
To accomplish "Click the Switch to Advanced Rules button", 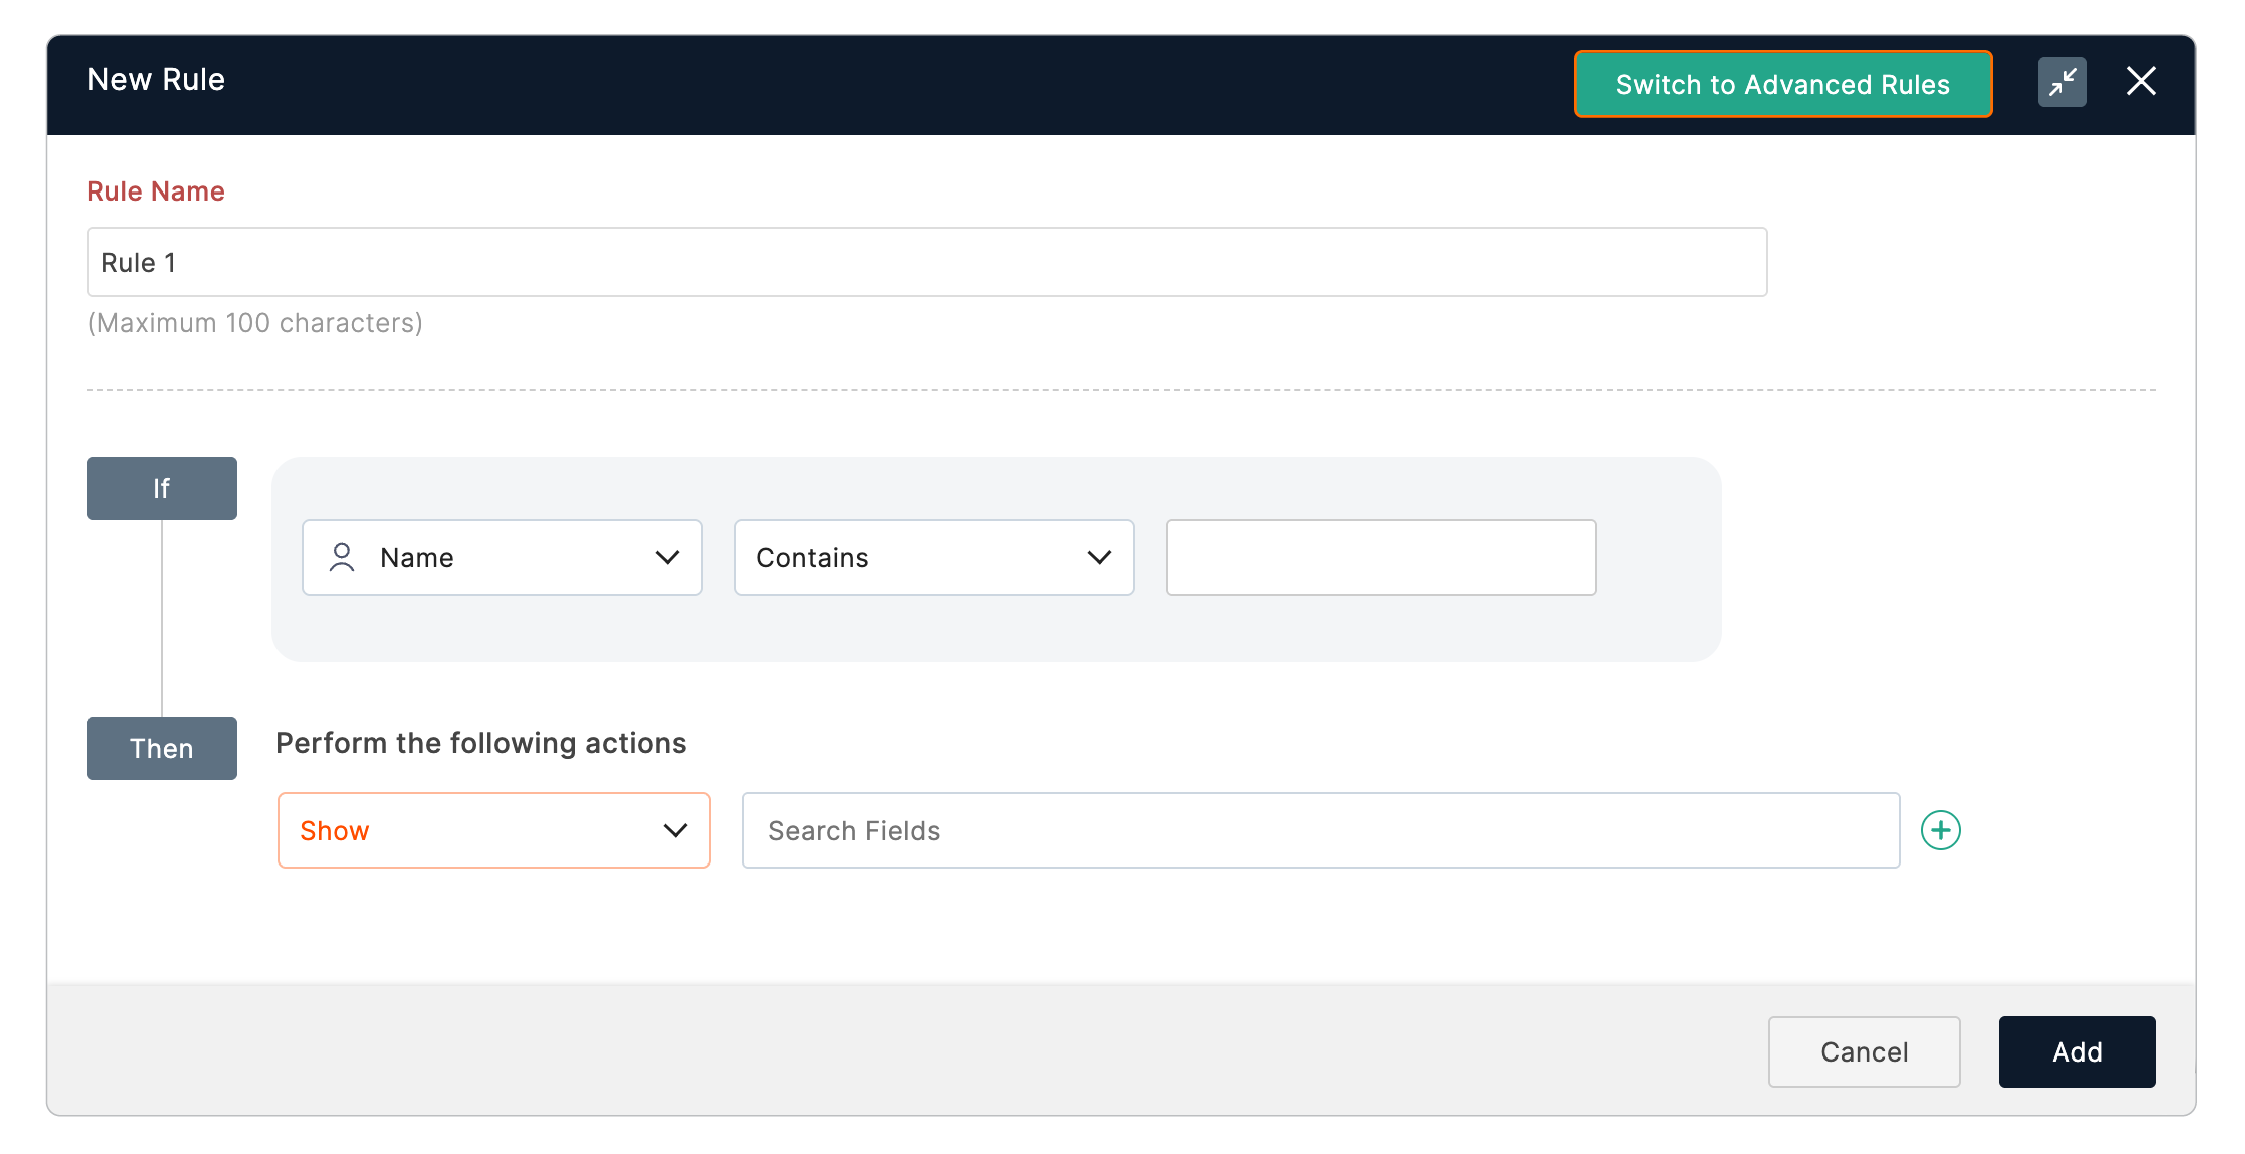I will coord(1782,85).
